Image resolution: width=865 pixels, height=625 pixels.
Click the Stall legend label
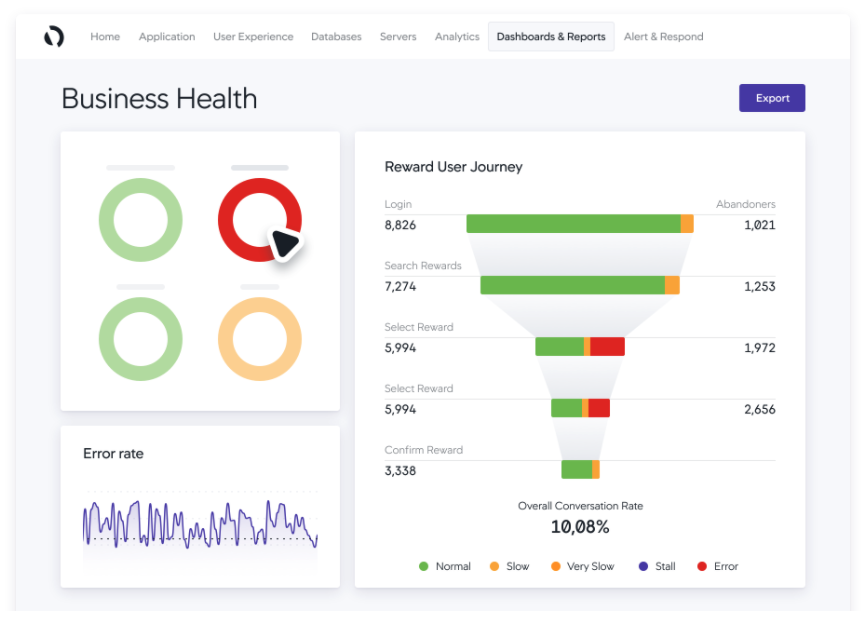(665, 566)
